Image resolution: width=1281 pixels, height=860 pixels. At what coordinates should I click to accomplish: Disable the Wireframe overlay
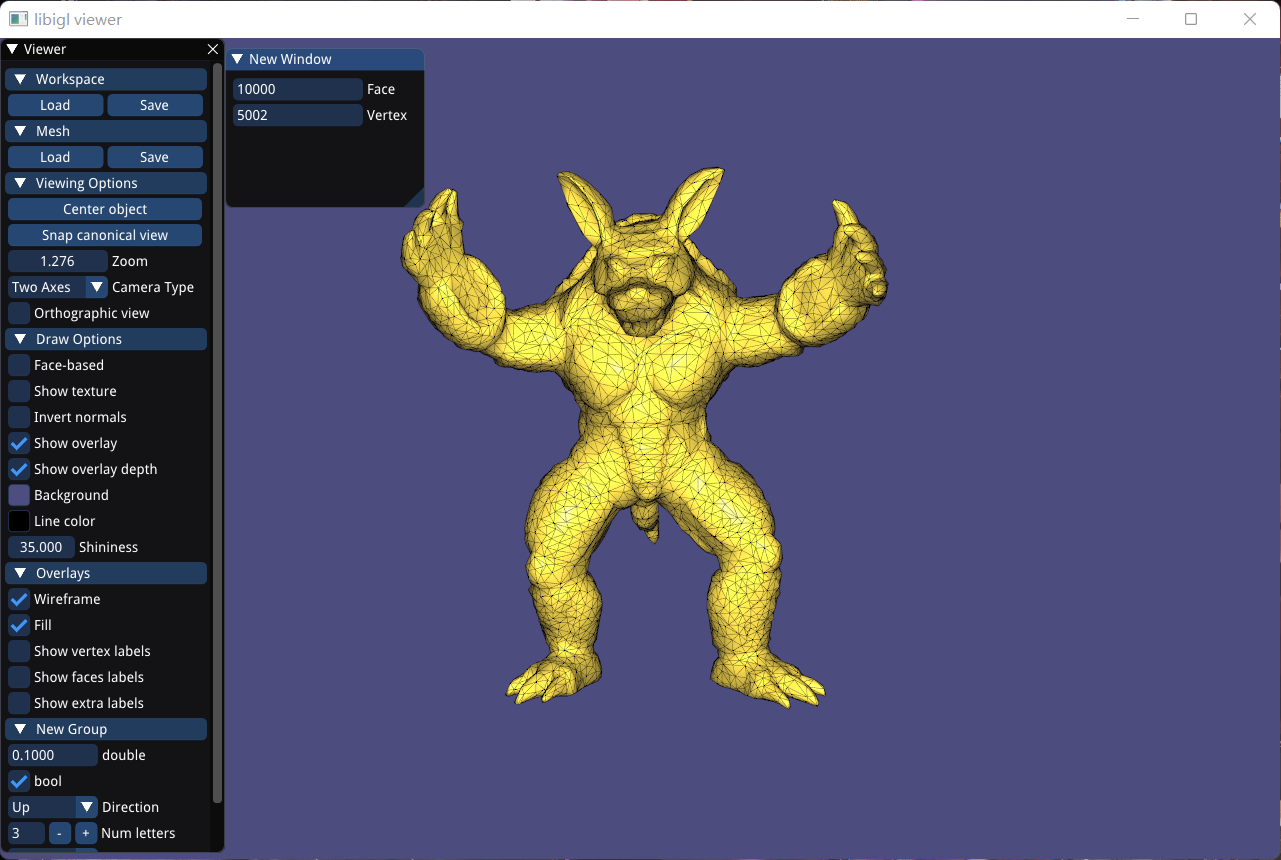pyautogui.click(x=17, y=599)
